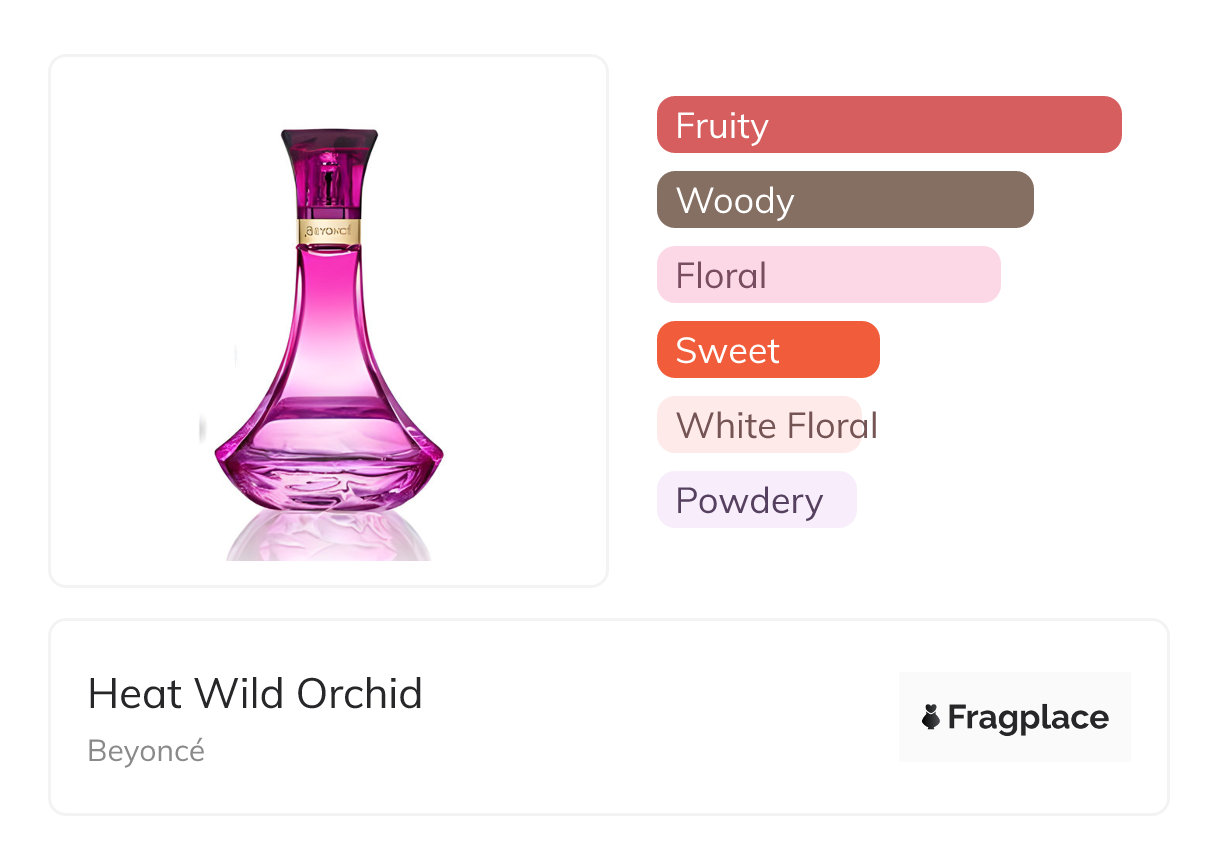Click the Beyoncé brand name under the title

146,751
